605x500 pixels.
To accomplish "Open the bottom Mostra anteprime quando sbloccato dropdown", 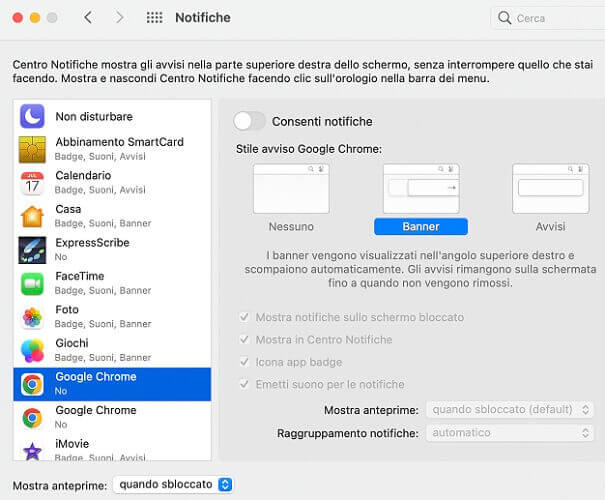I will point(172,485).
